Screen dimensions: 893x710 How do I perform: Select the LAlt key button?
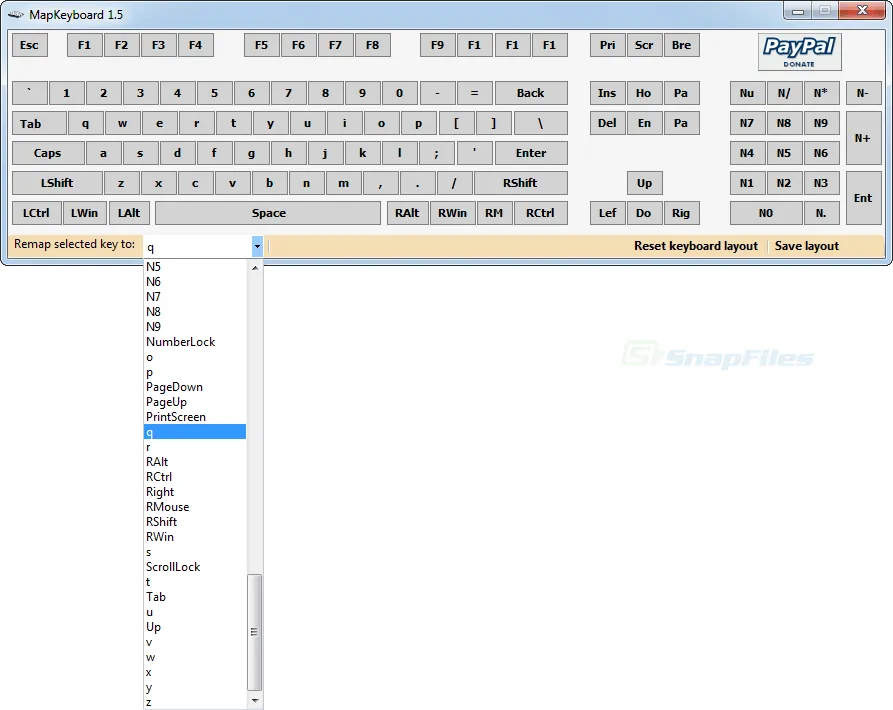129,213
